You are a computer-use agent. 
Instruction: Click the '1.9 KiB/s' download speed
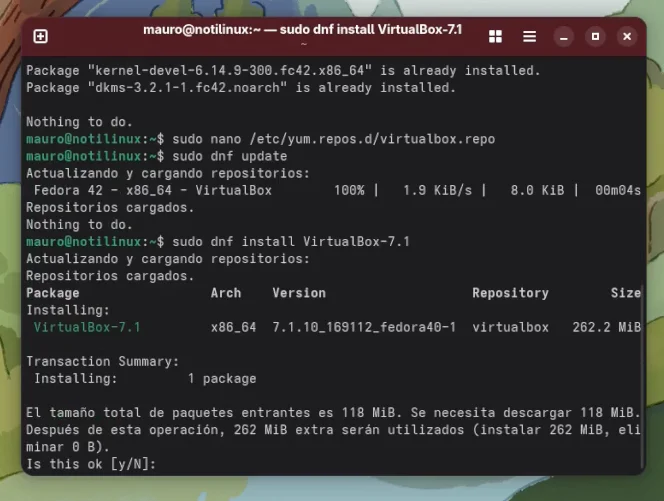coord(437,190)
